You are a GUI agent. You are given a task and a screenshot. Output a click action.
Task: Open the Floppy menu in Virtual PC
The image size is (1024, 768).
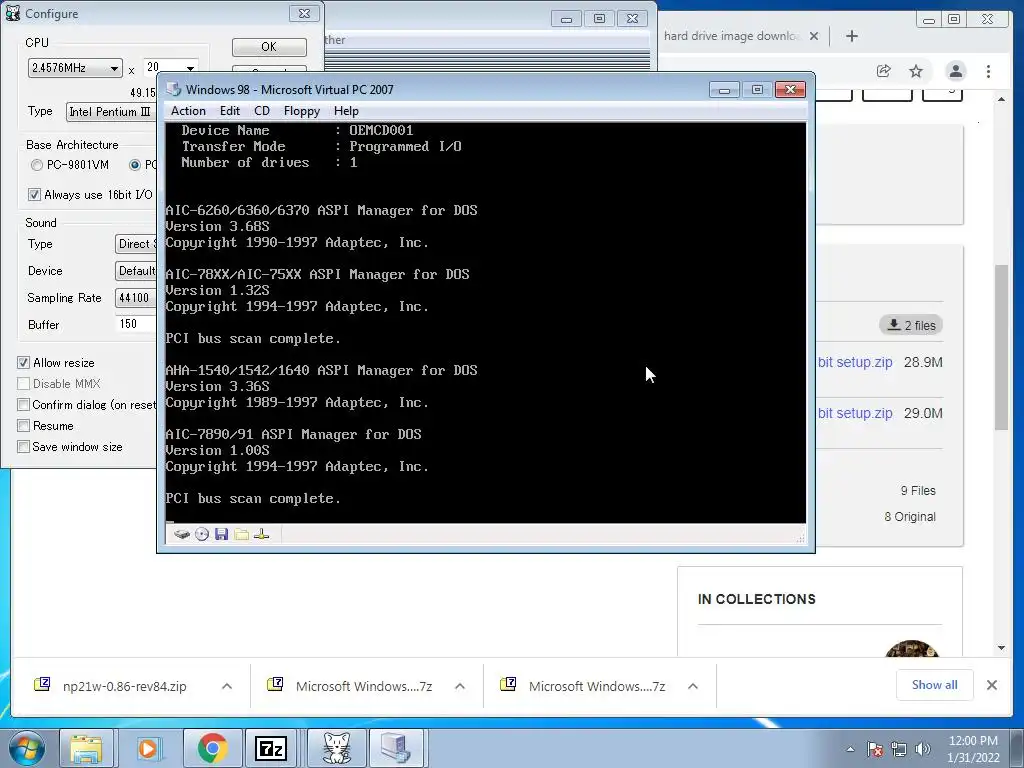click(x=302, y=111)
